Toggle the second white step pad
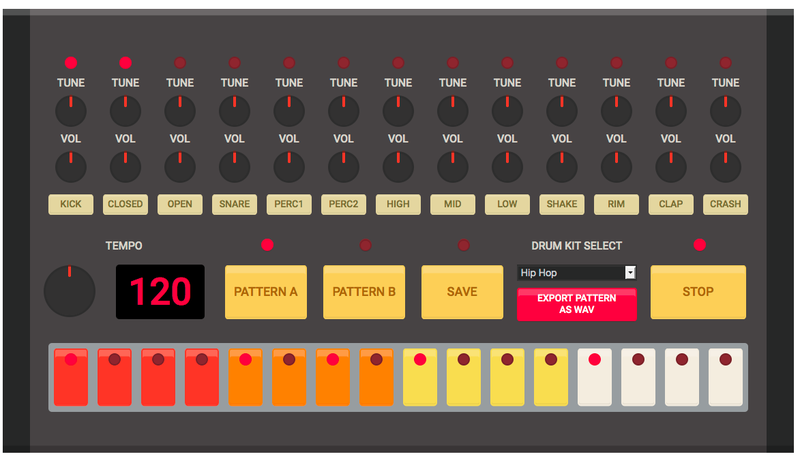This screenshot has height=461, width=800. coord(638,377)
